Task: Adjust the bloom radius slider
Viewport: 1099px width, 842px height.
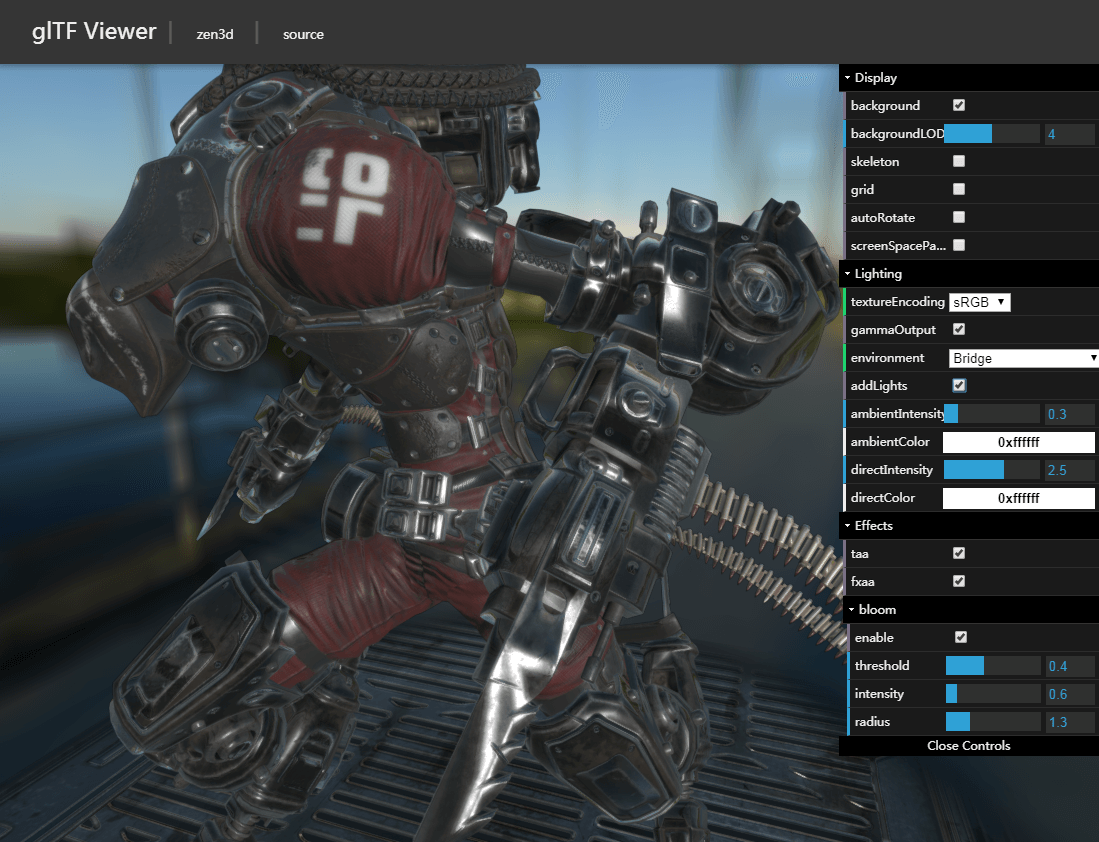Action: (993, 722)
